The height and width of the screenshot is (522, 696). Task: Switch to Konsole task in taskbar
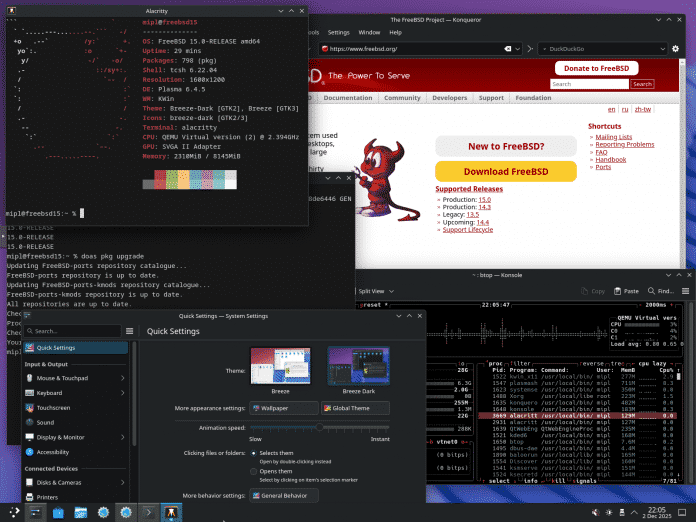tap(149, 513)
